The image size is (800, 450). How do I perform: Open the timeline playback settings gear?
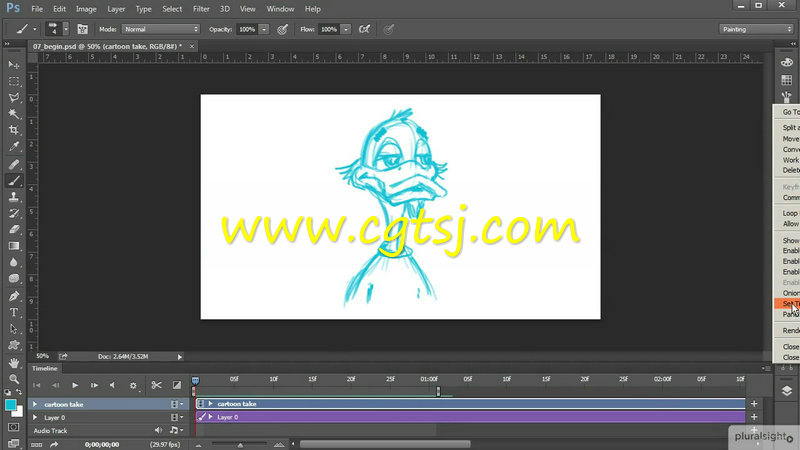133,385
